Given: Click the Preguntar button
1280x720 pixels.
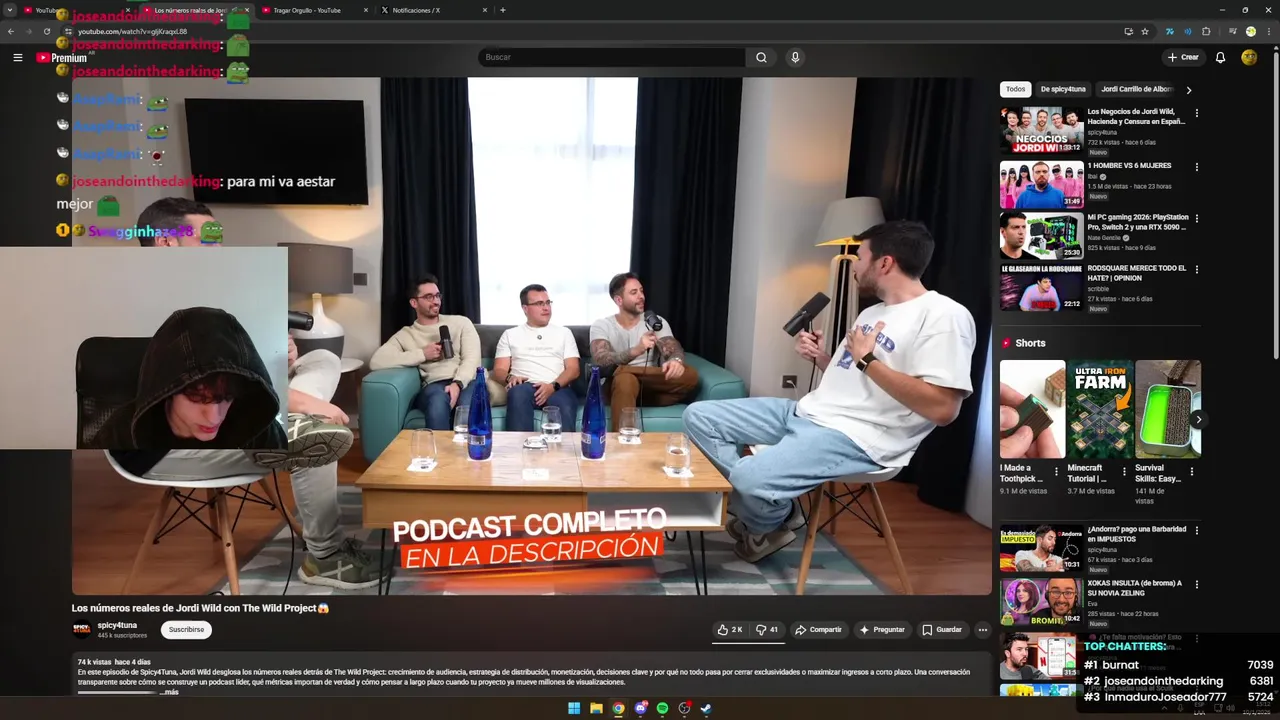Looking at the screenshot, I should tap(882, 630).
